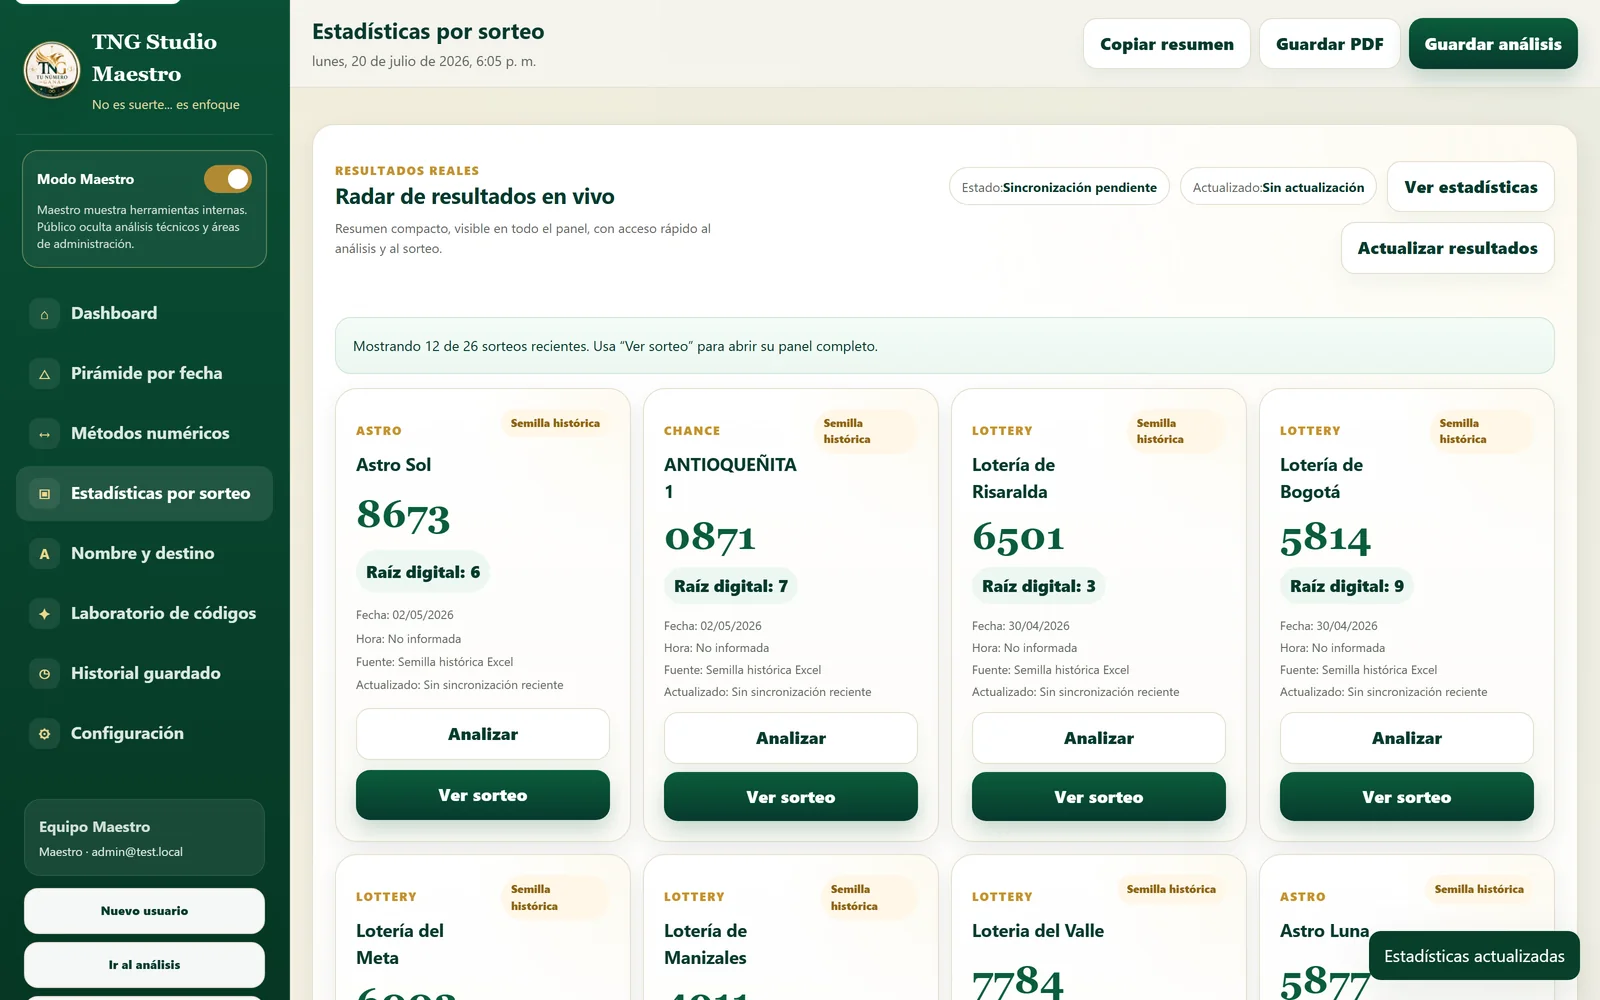Click the Nombre y destino letter icon
This screenshot has width=1600, height=1000.
coord(44,554)
